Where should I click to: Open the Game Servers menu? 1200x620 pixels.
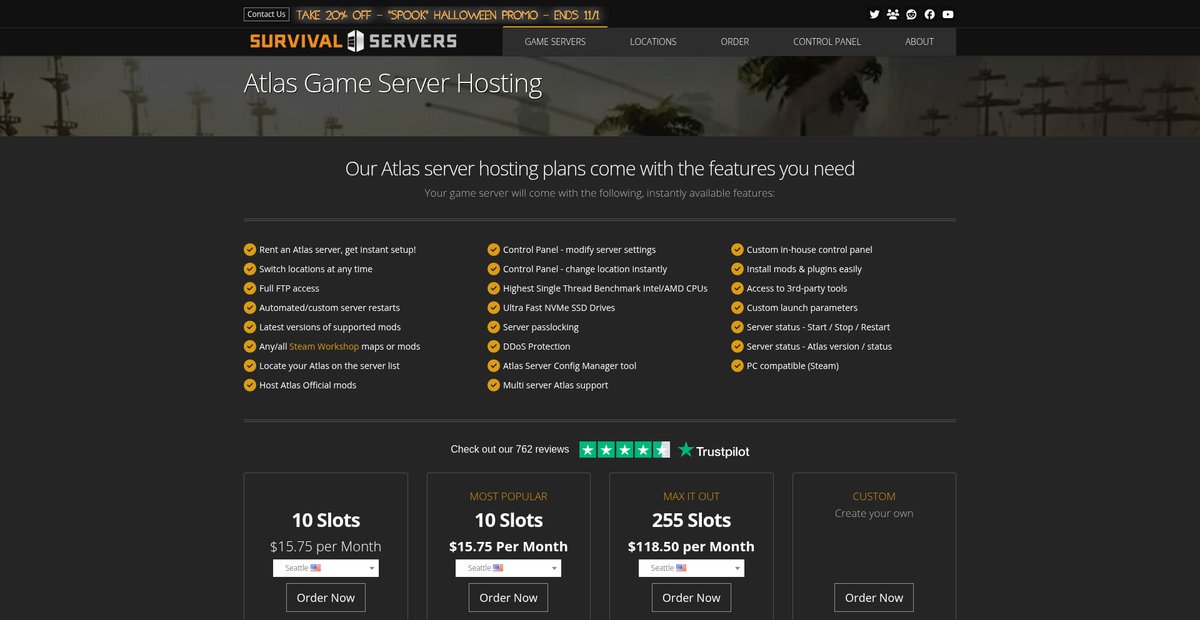(555, 42)
